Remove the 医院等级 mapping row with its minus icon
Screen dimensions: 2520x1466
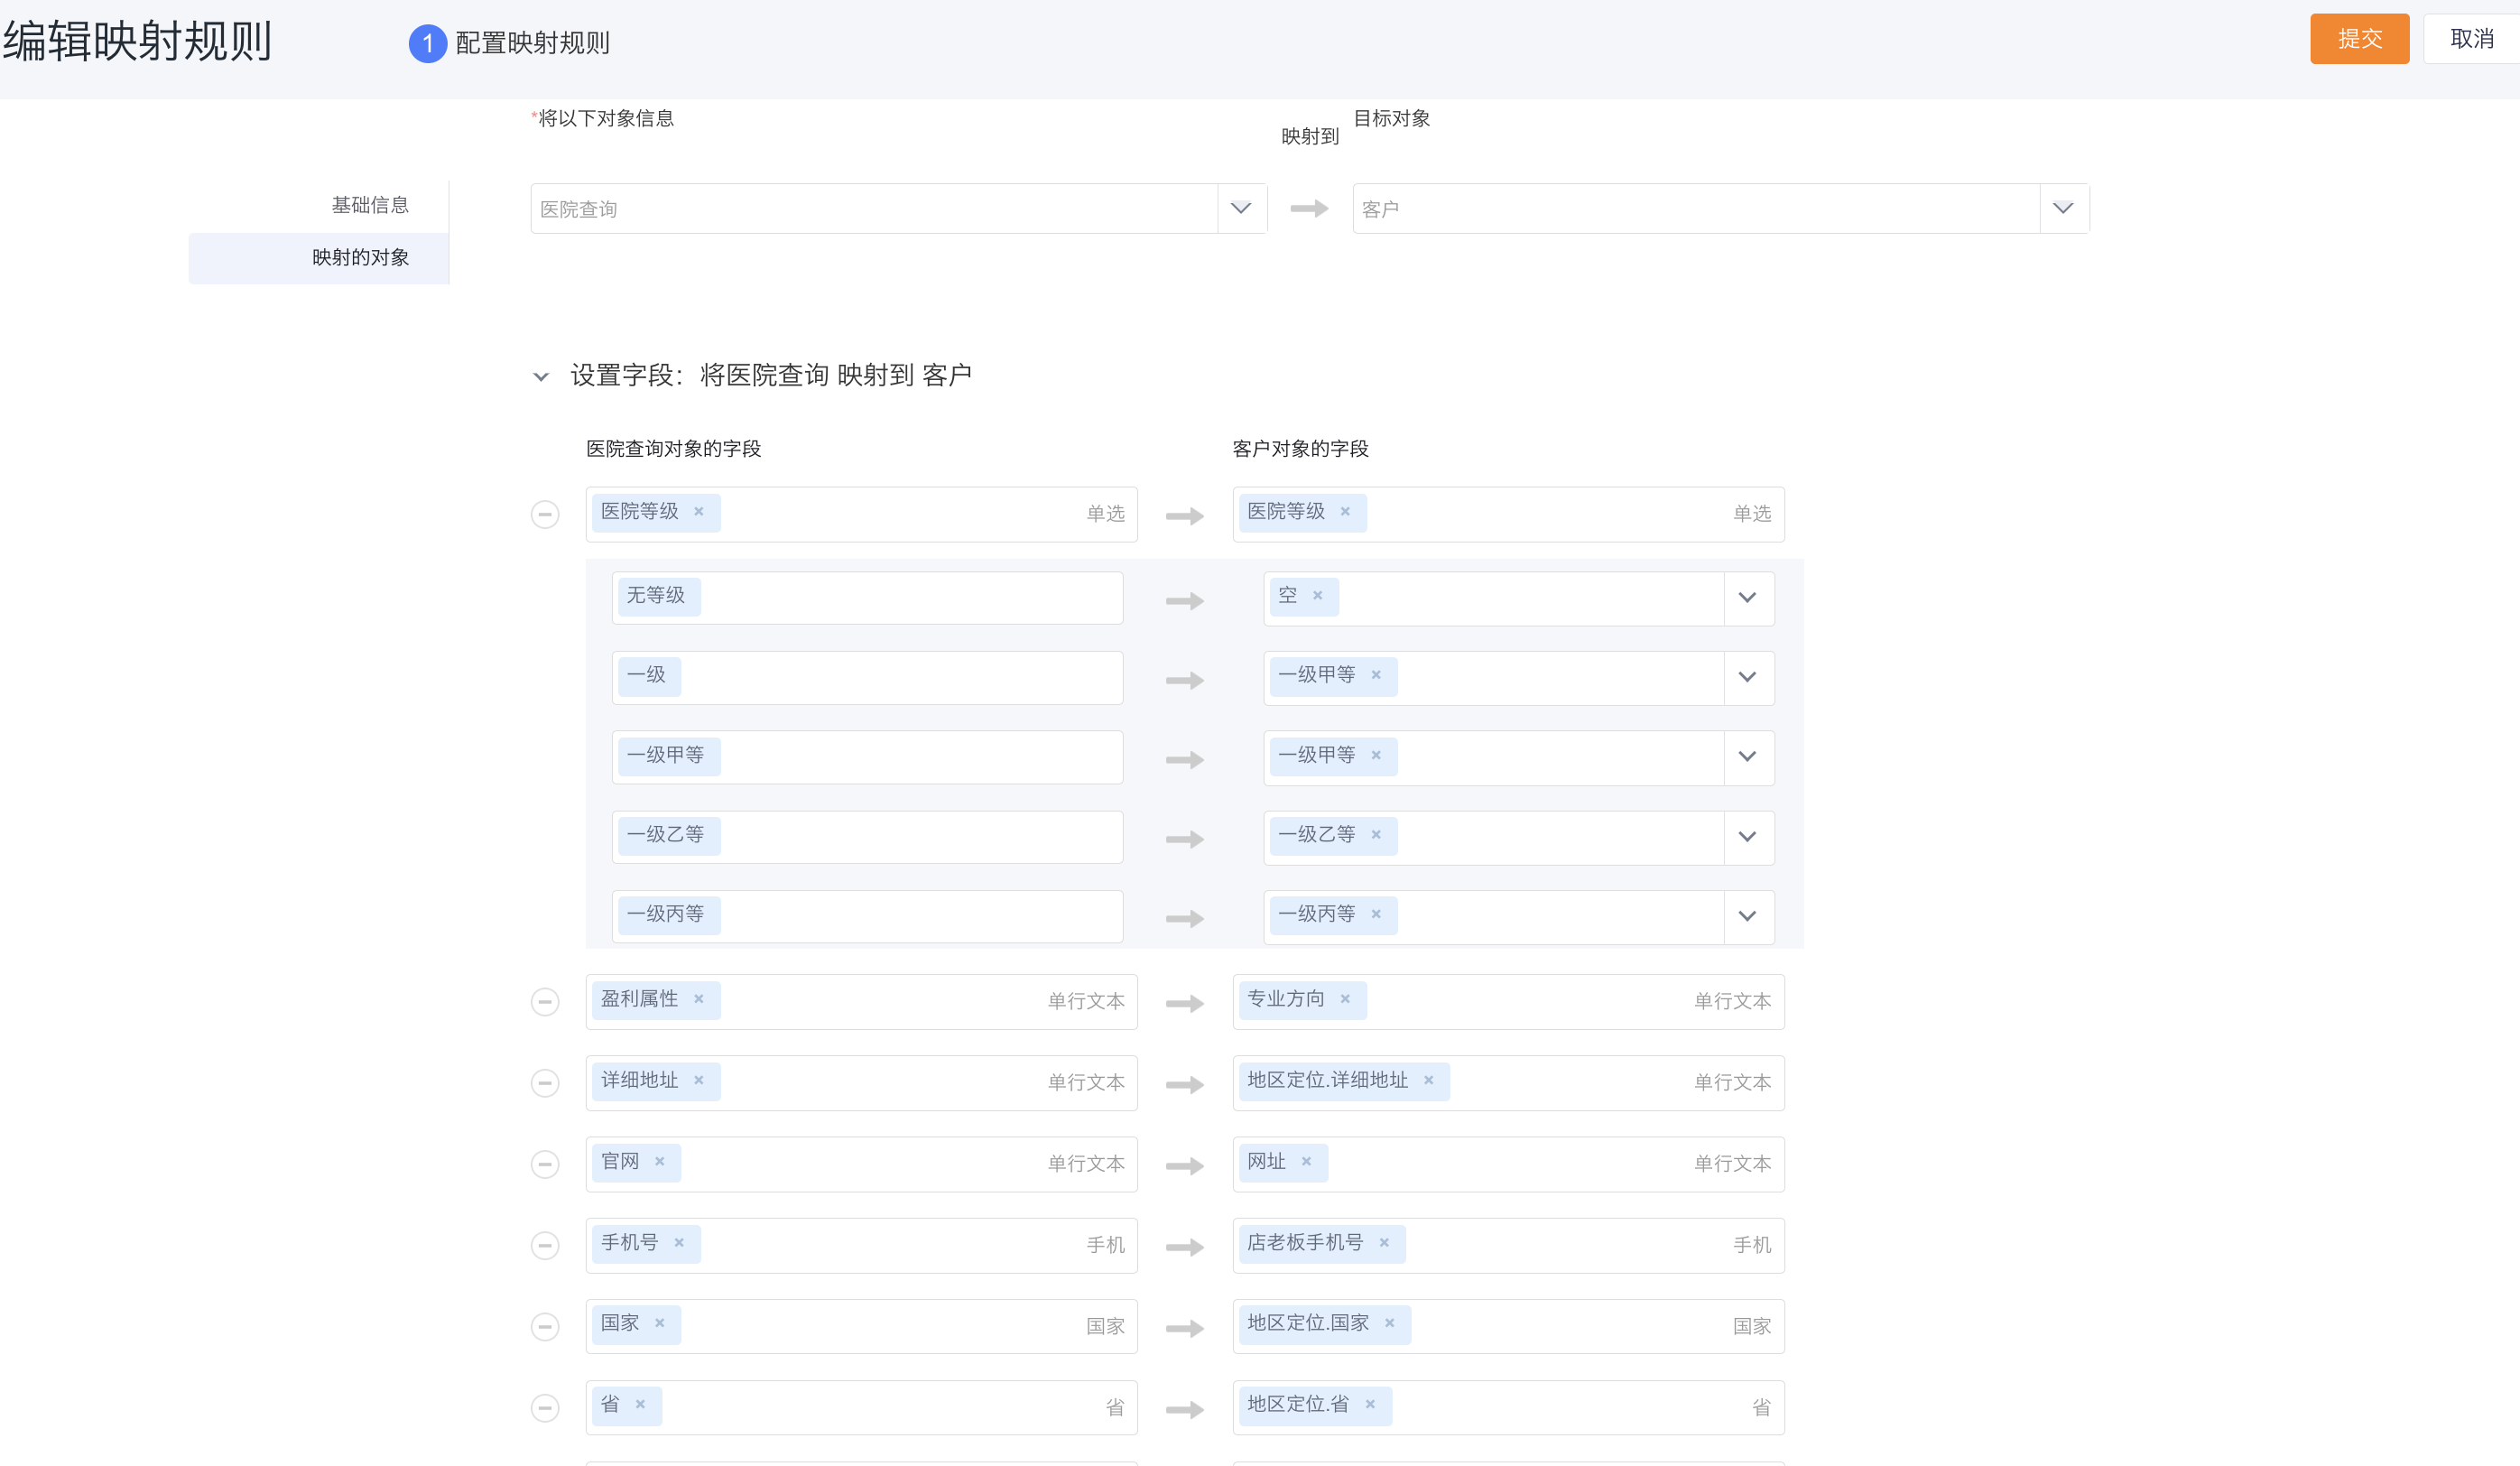tap(545, 514)
